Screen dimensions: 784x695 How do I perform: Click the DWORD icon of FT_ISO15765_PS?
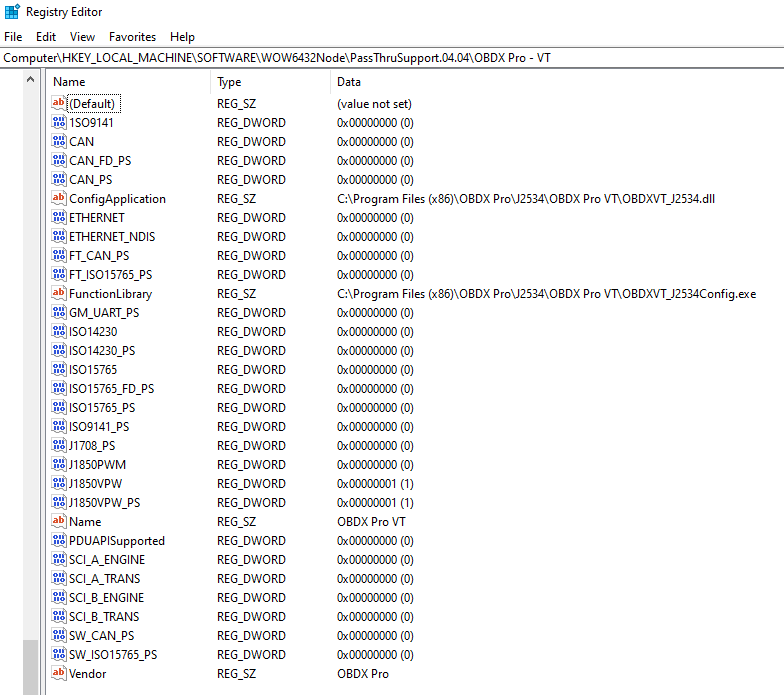[x=58, y=274]
